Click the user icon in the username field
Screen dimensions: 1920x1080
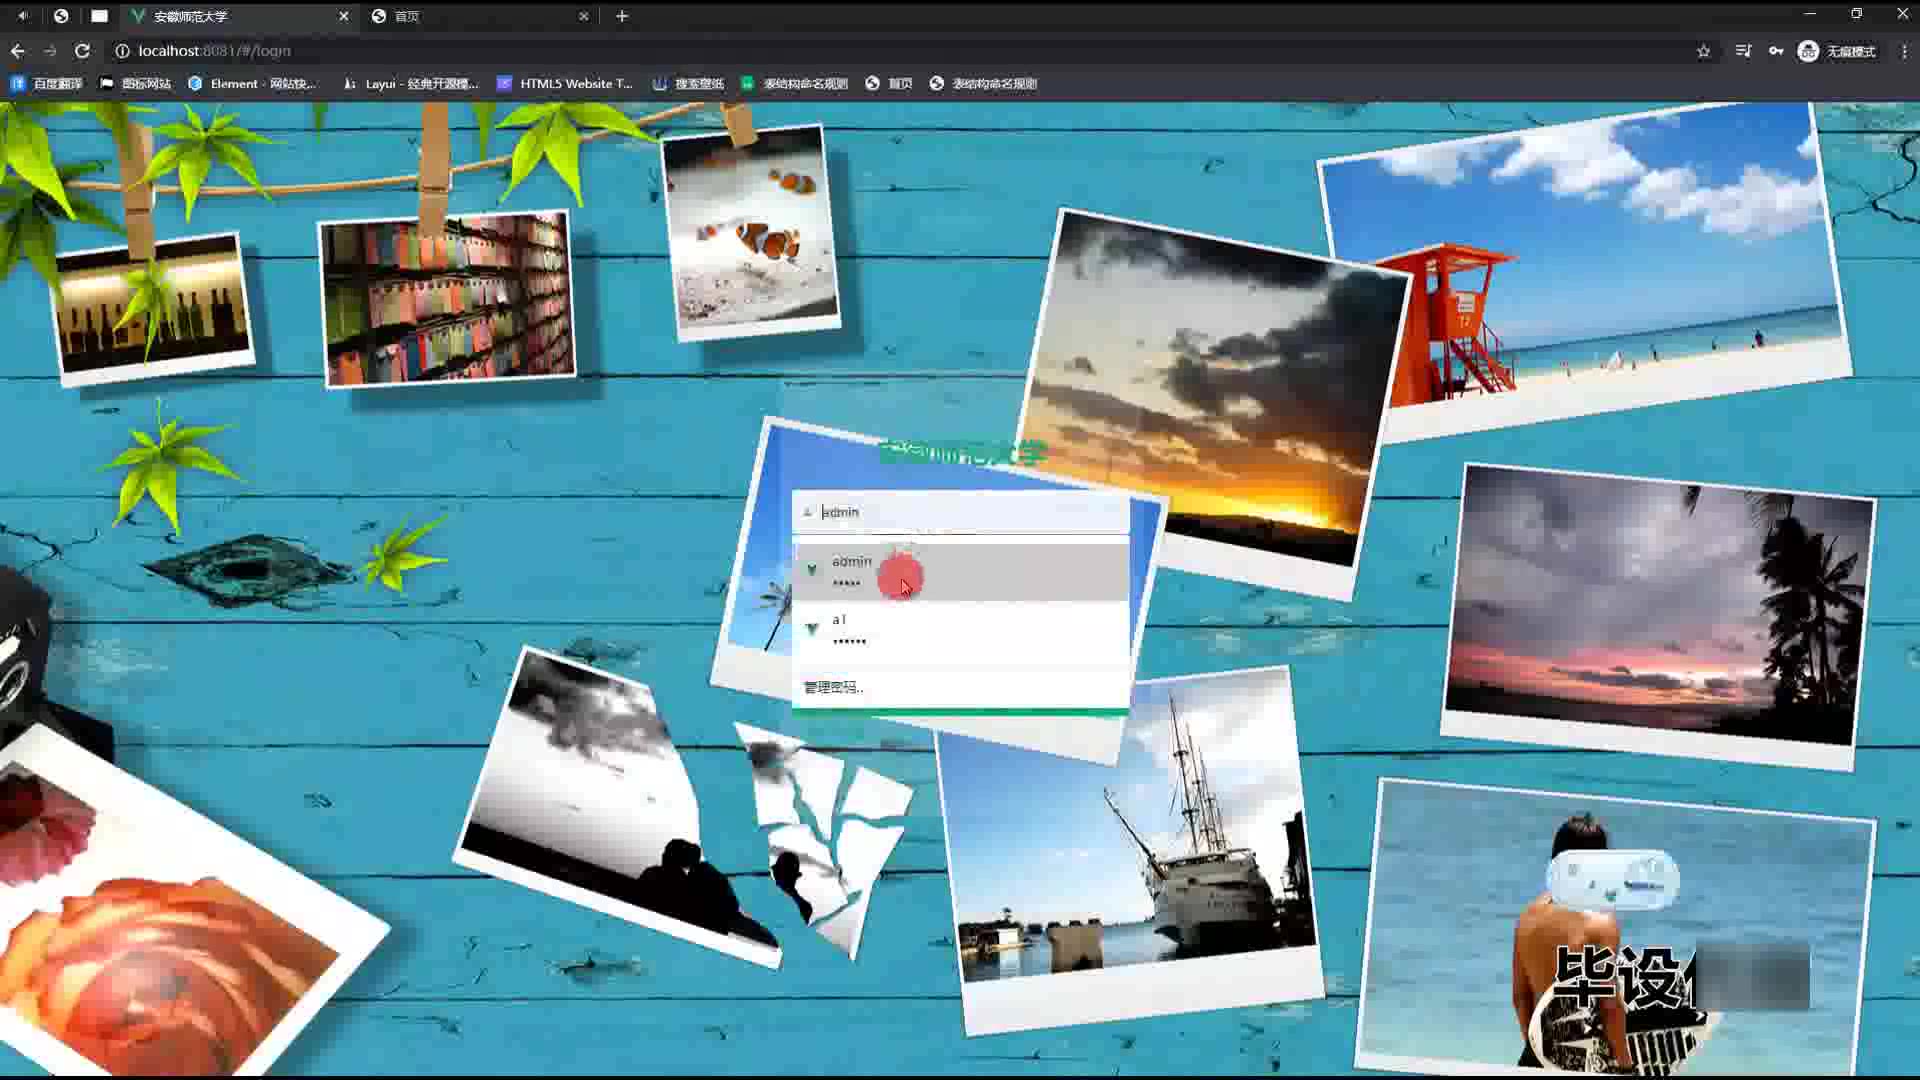coord(808,512)
